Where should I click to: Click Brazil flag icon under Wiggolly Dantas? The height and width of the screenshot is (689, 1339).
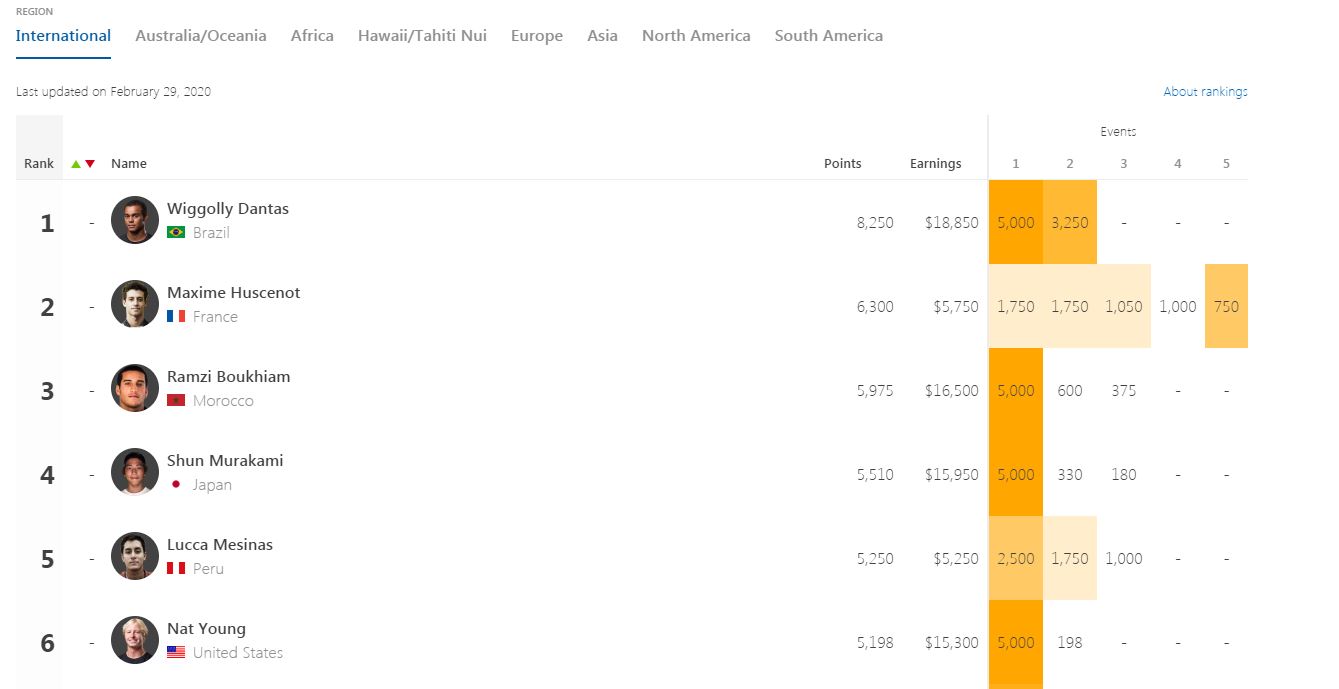coord(176,233)
